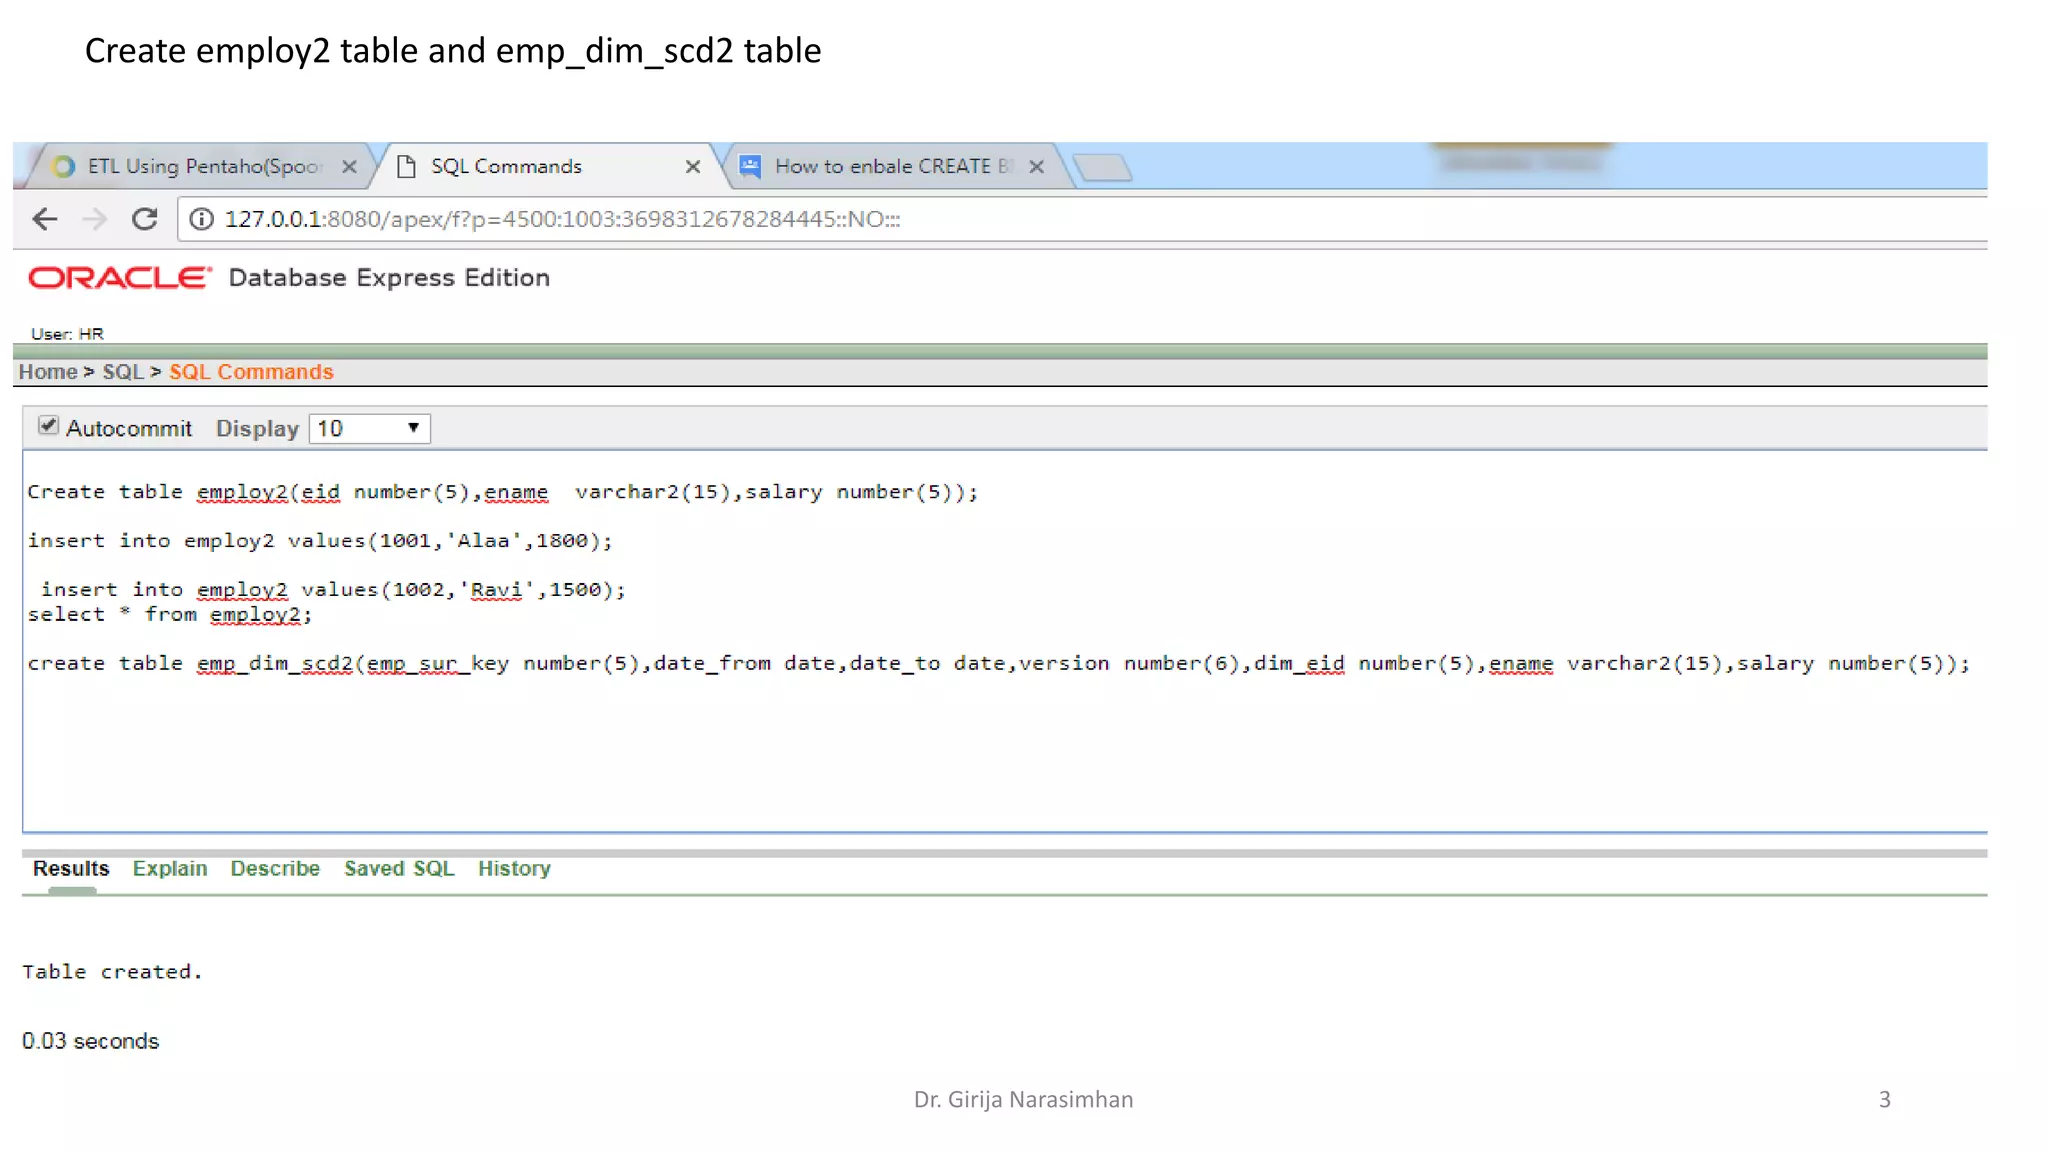Viewport: 2048px width, 1152px height.
Task: Open the Describe tab
Action: (x=275, y=869)
